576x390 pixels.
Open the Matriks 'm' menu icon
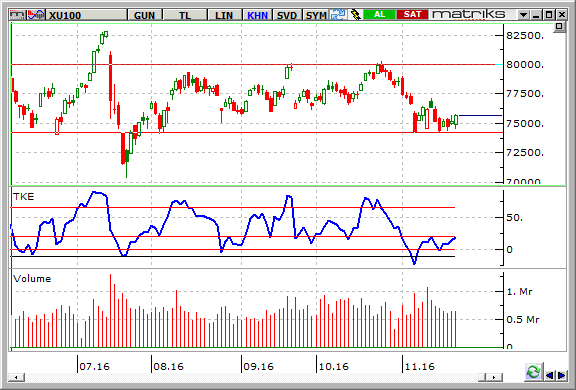[x=17, y=15]
